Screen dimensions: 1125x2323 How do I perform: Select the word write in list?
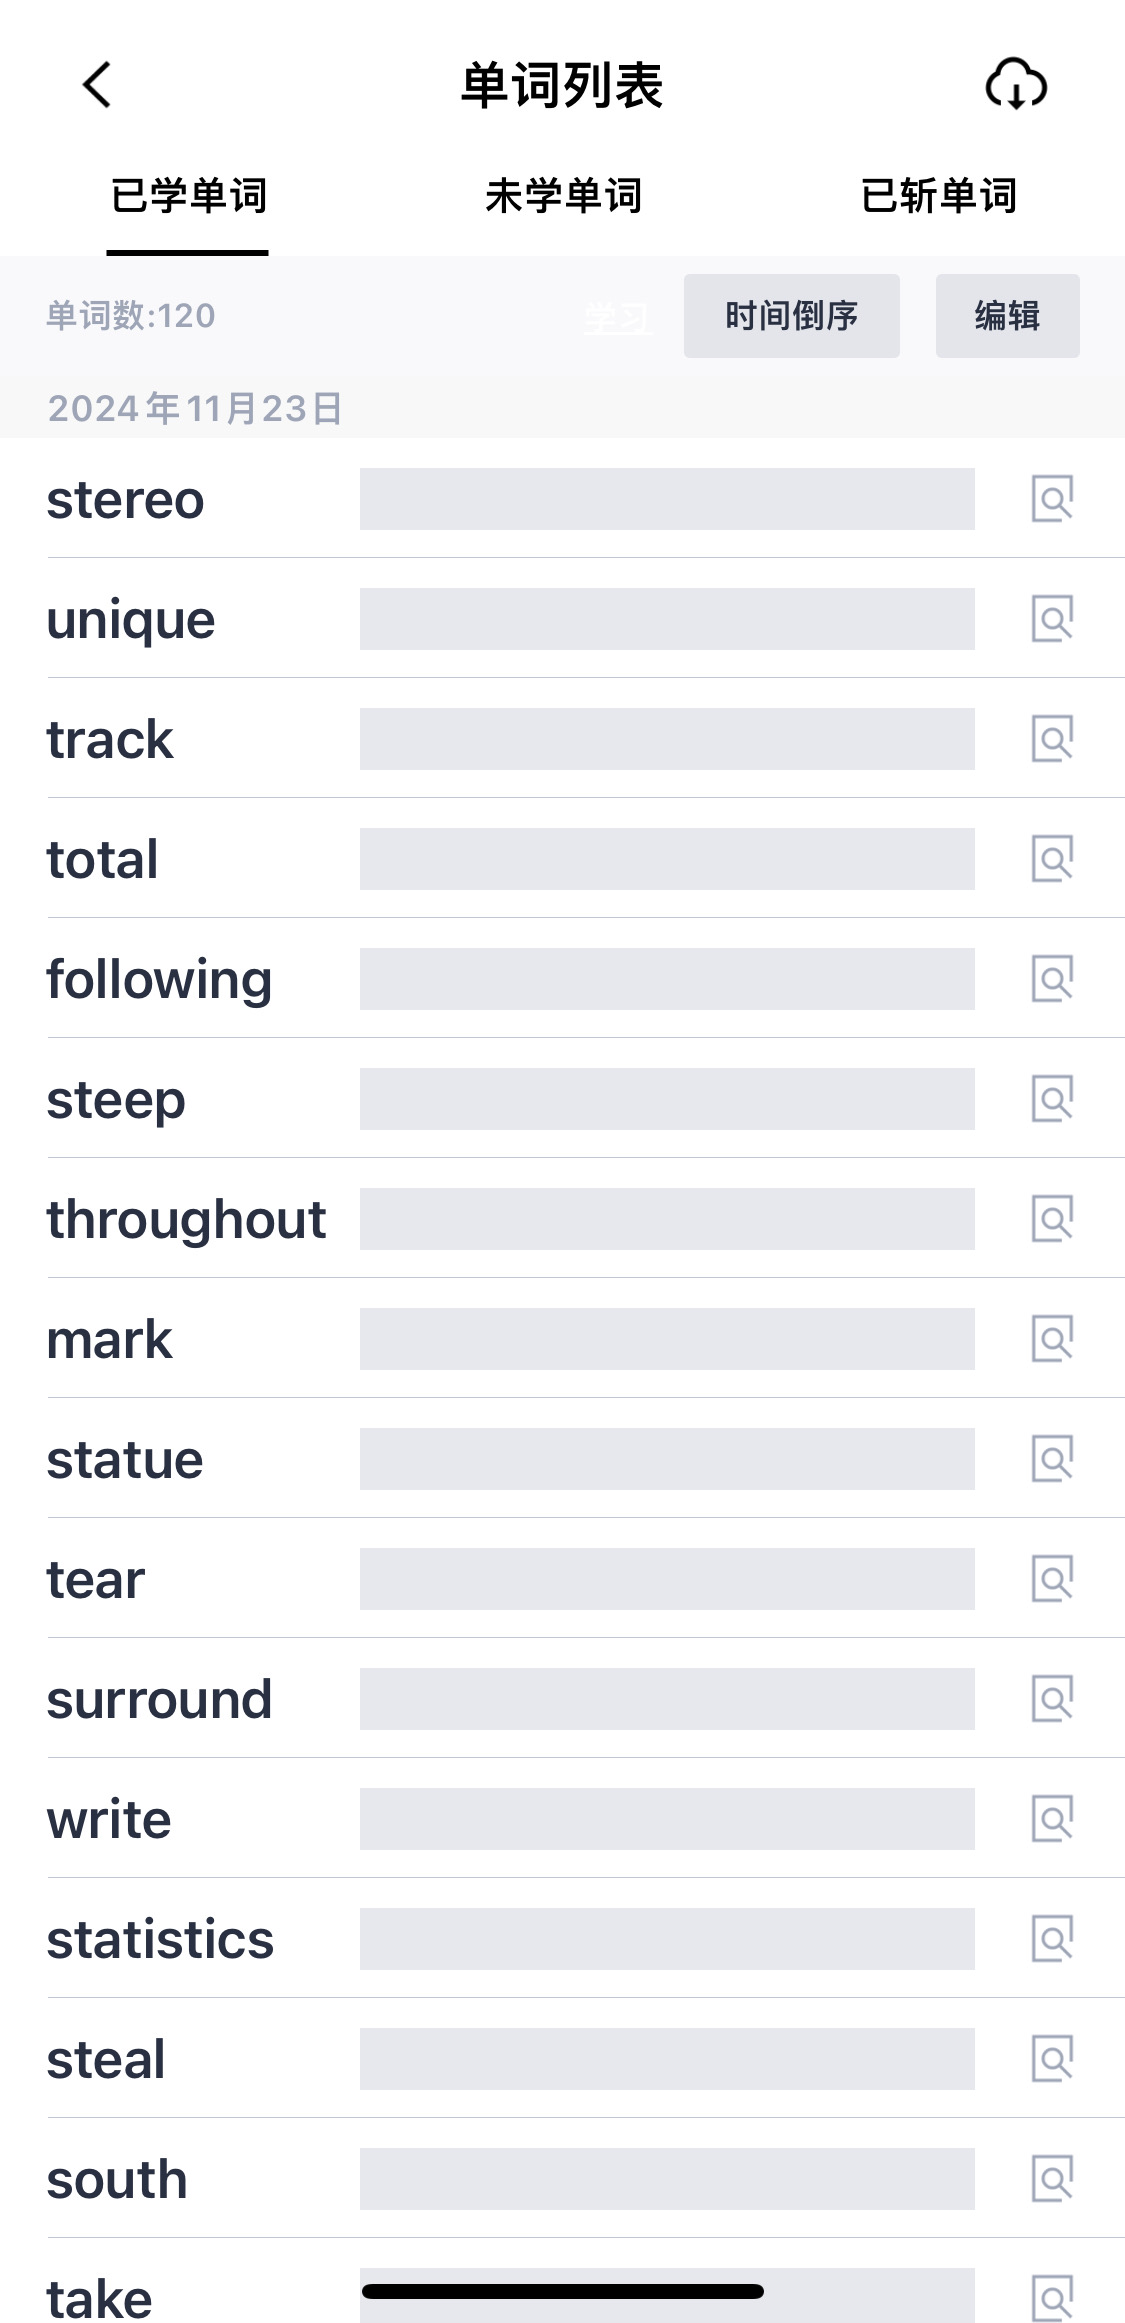click(109, 1820)
